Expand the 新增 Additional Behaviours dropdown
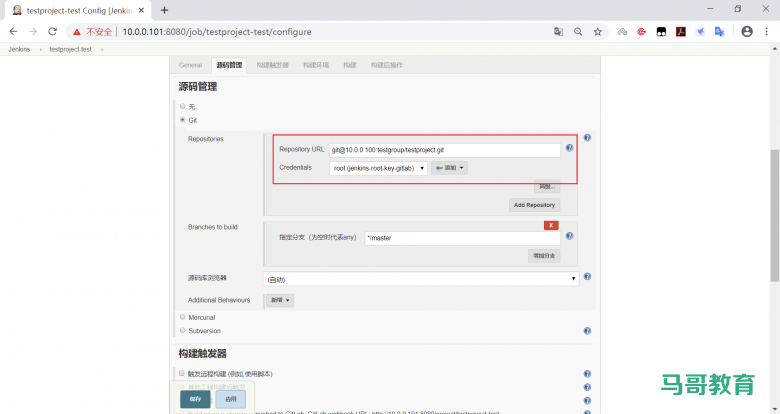780x414 pixels. pos(280,300)
